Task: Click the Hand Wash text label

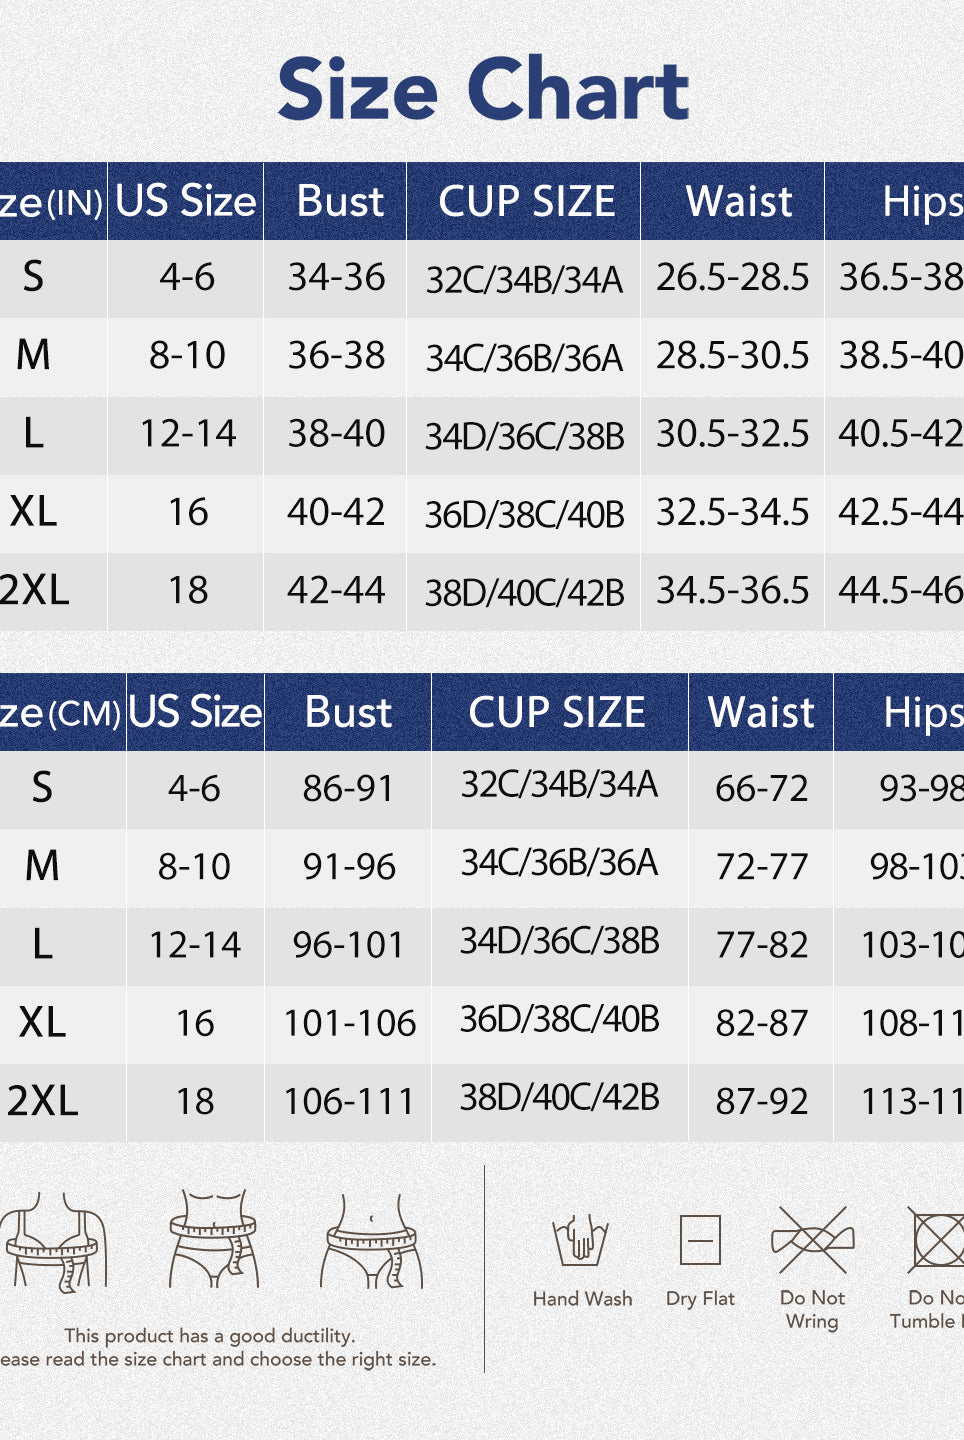Action: click(x=582, y=1299)
